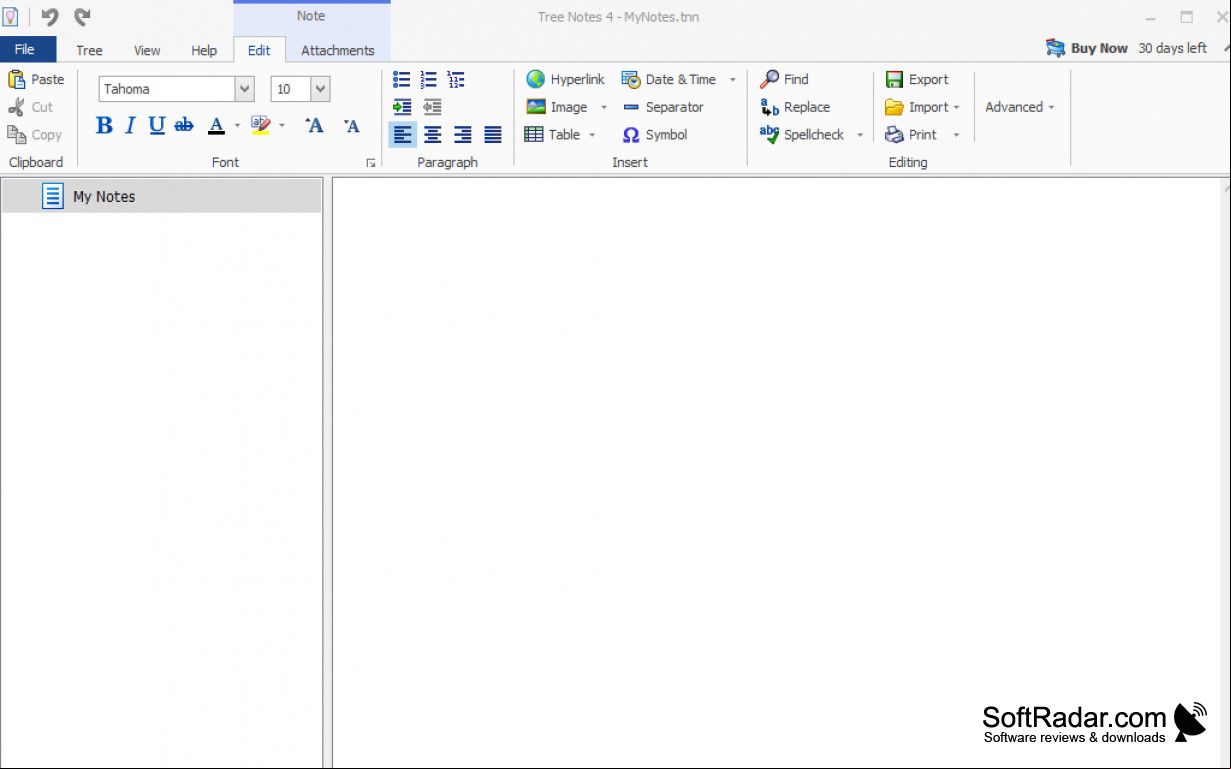Expand the Advanced menu

(x=1020, y=107)
